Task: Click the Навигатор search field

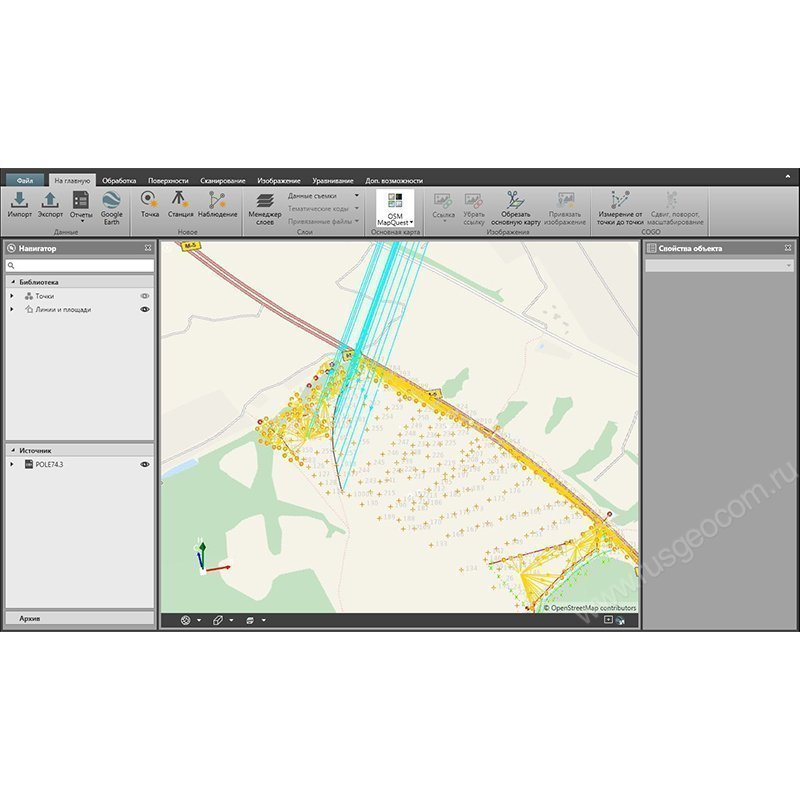Action: coord(80,265)
